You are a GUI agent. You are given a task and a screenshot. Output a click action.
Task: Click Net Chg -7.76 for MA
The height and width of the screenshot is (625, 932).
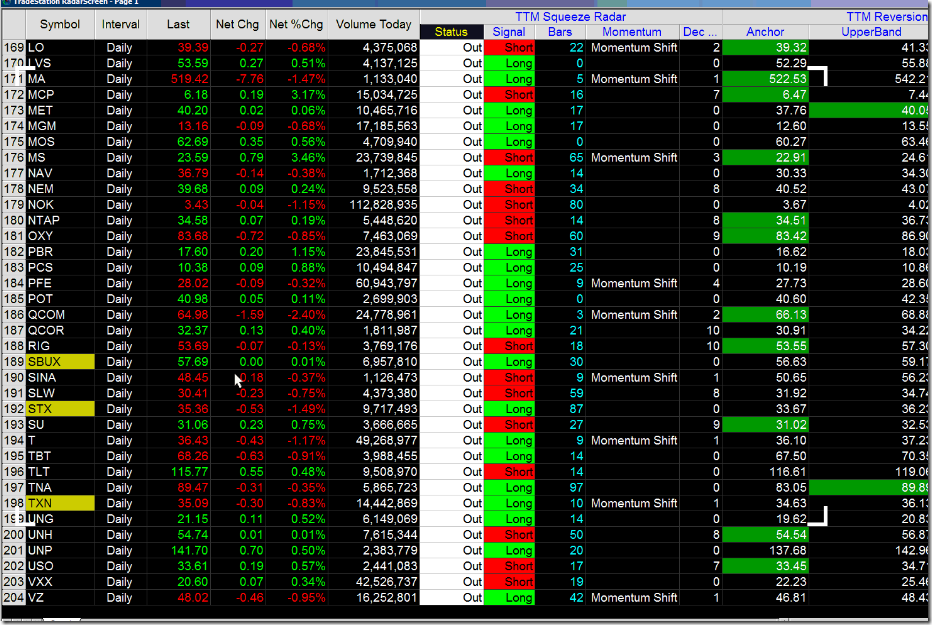[249, 79]
